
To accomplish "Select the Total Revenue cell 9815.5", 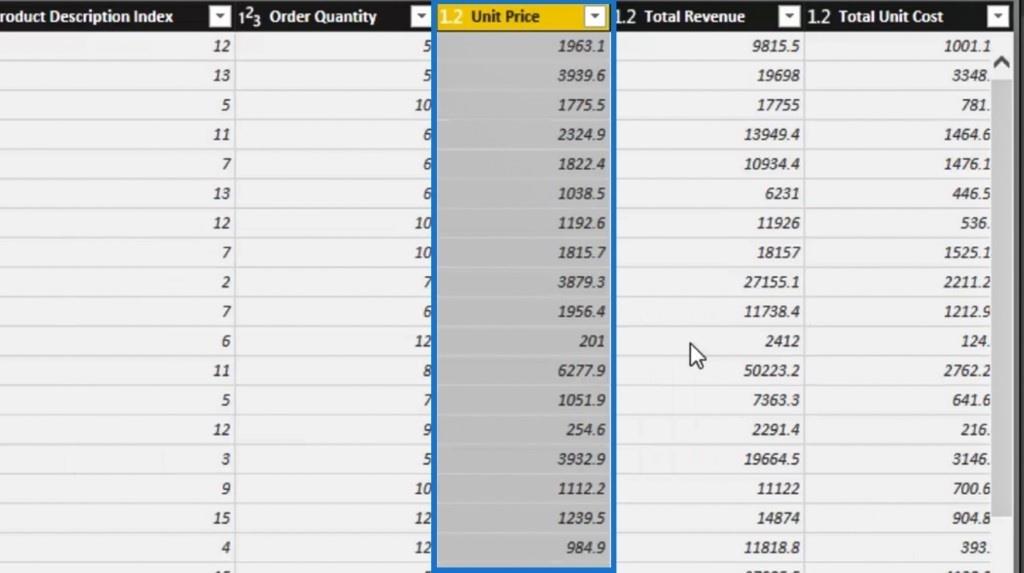I will coord(710,46).
